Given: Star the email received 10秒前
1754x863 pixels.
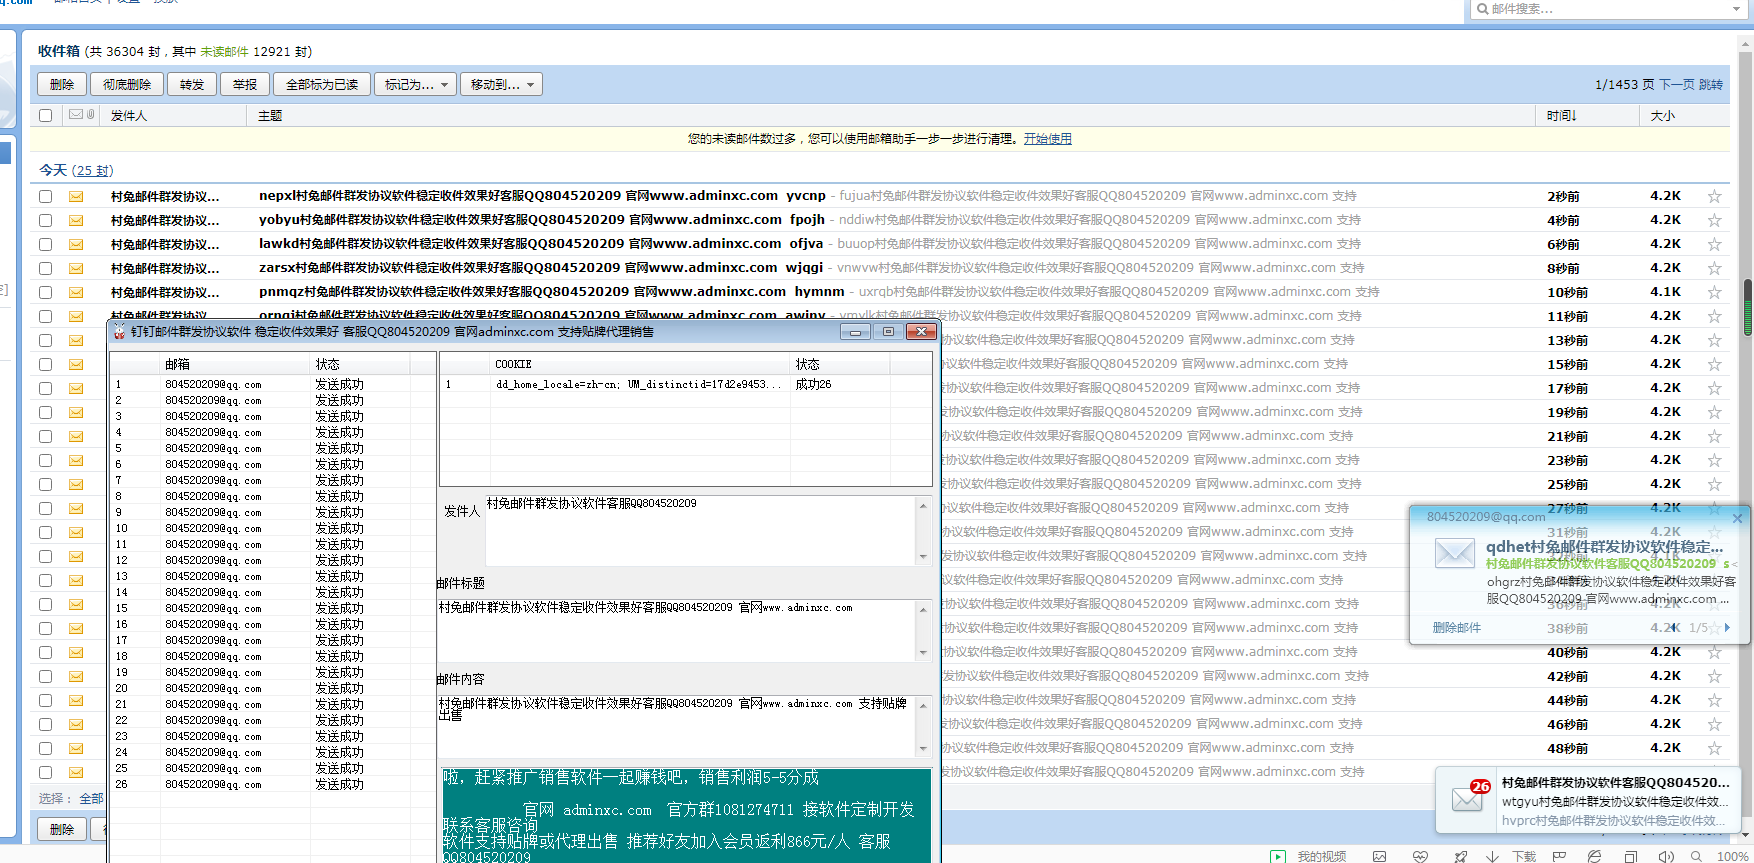Looking at the screenshot, I should 1714,292.
